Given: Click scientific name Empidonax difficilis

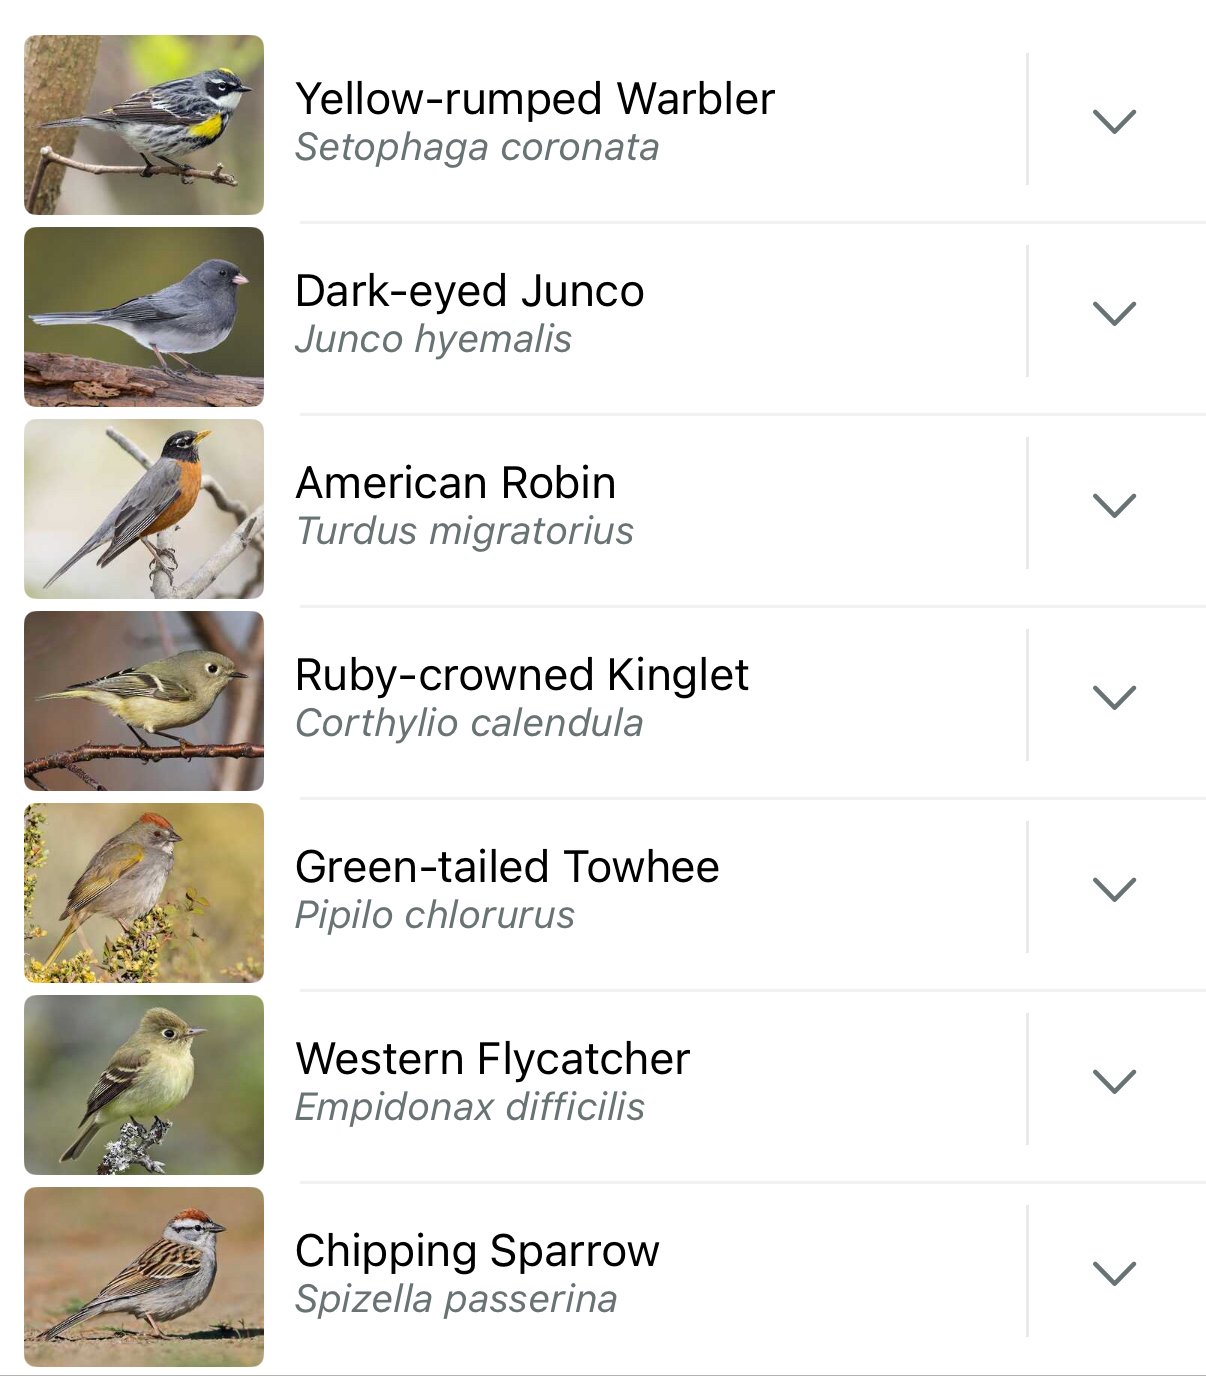Looking at the screenshot, I should tap(470, 1107).
